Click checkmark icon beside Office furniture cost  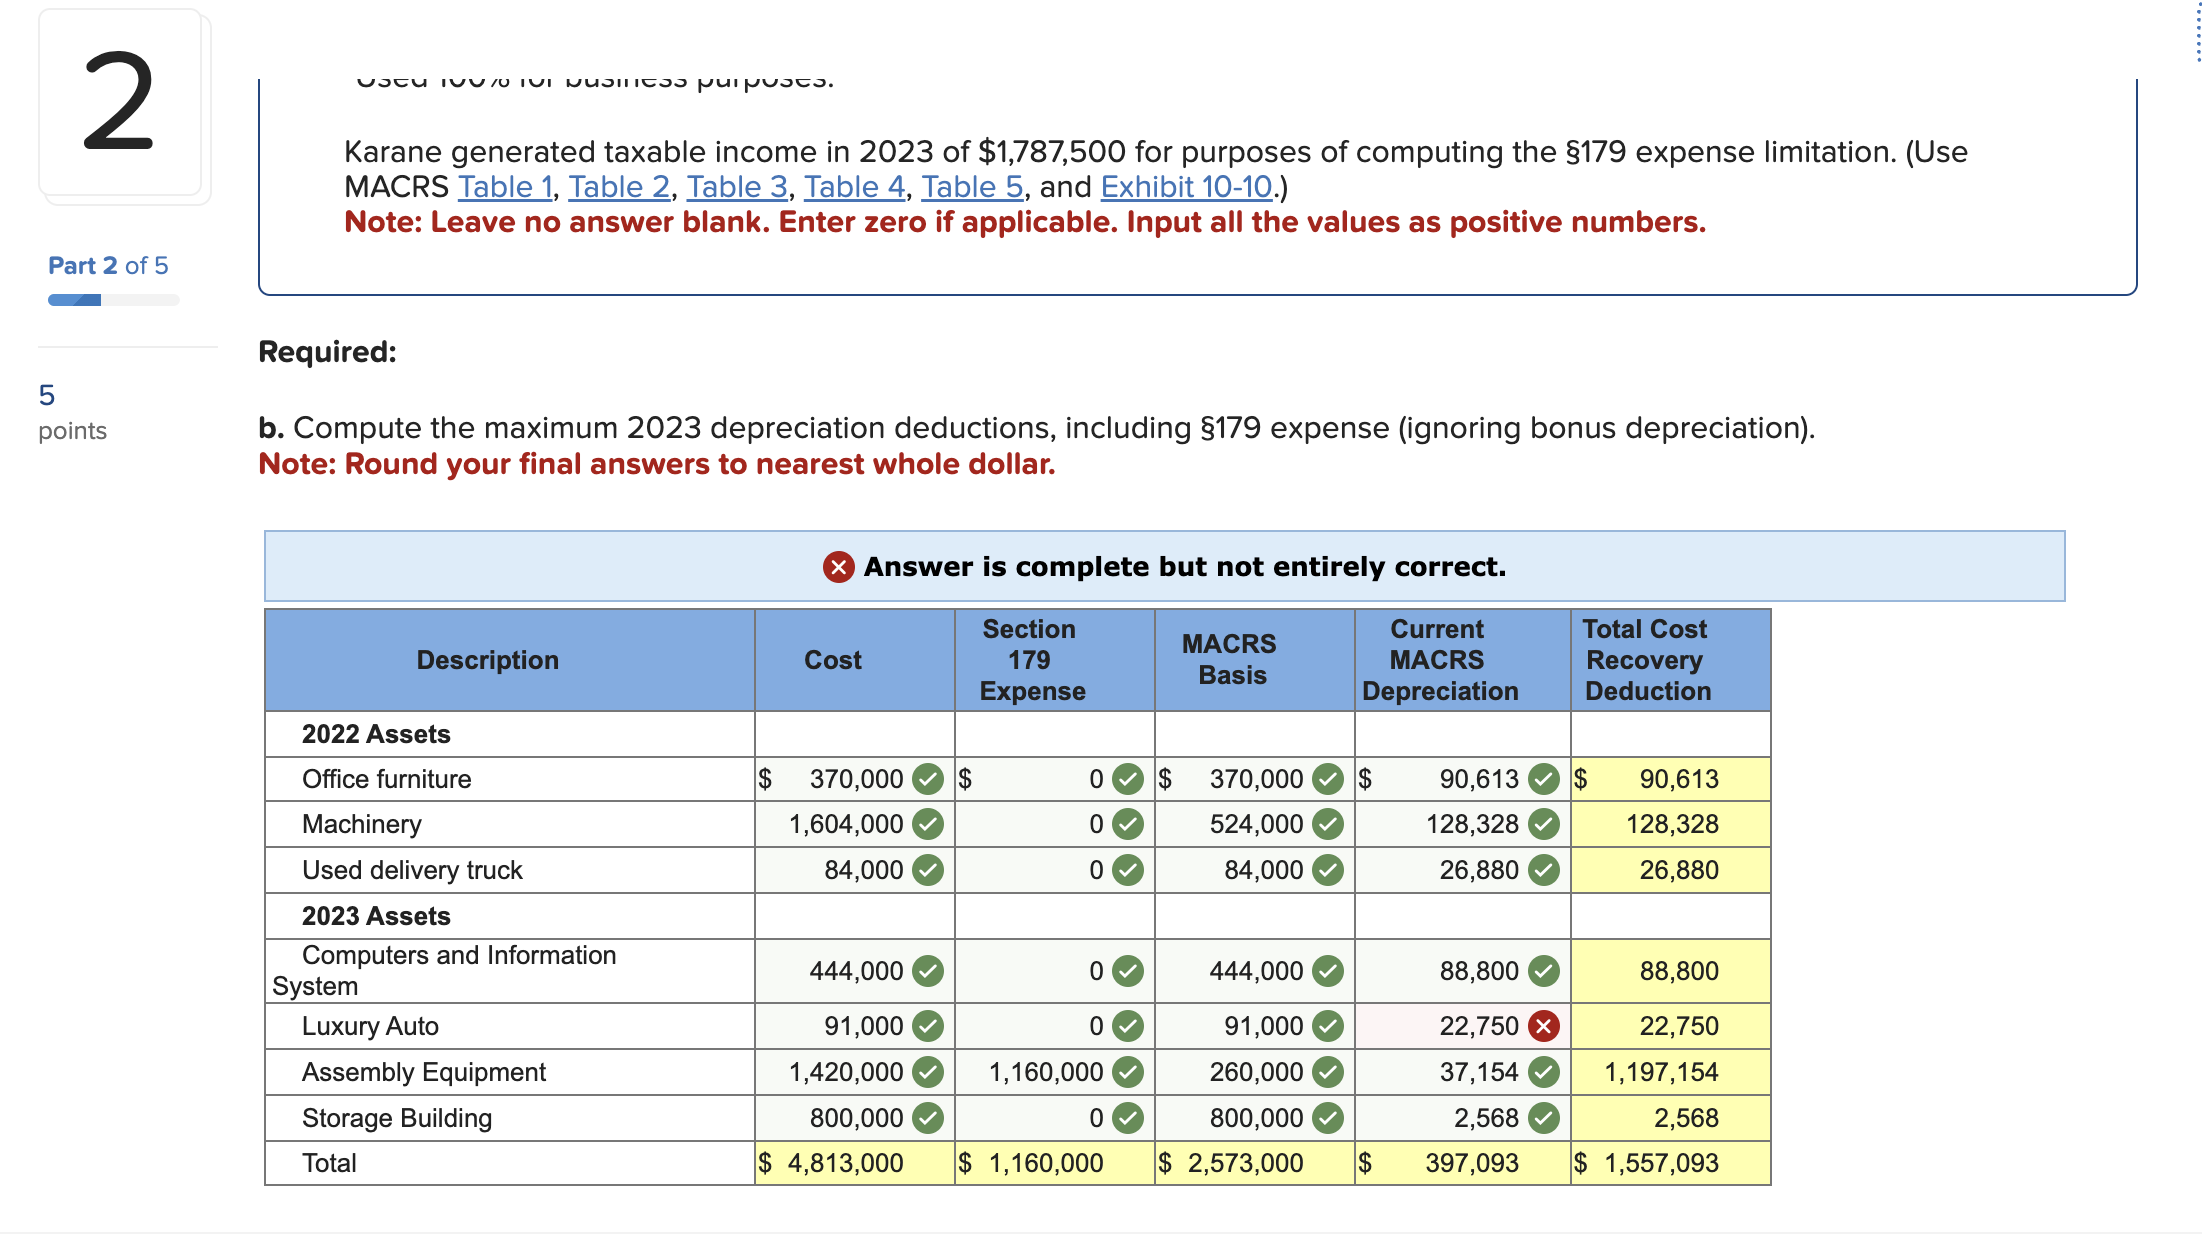pos(928,779)
